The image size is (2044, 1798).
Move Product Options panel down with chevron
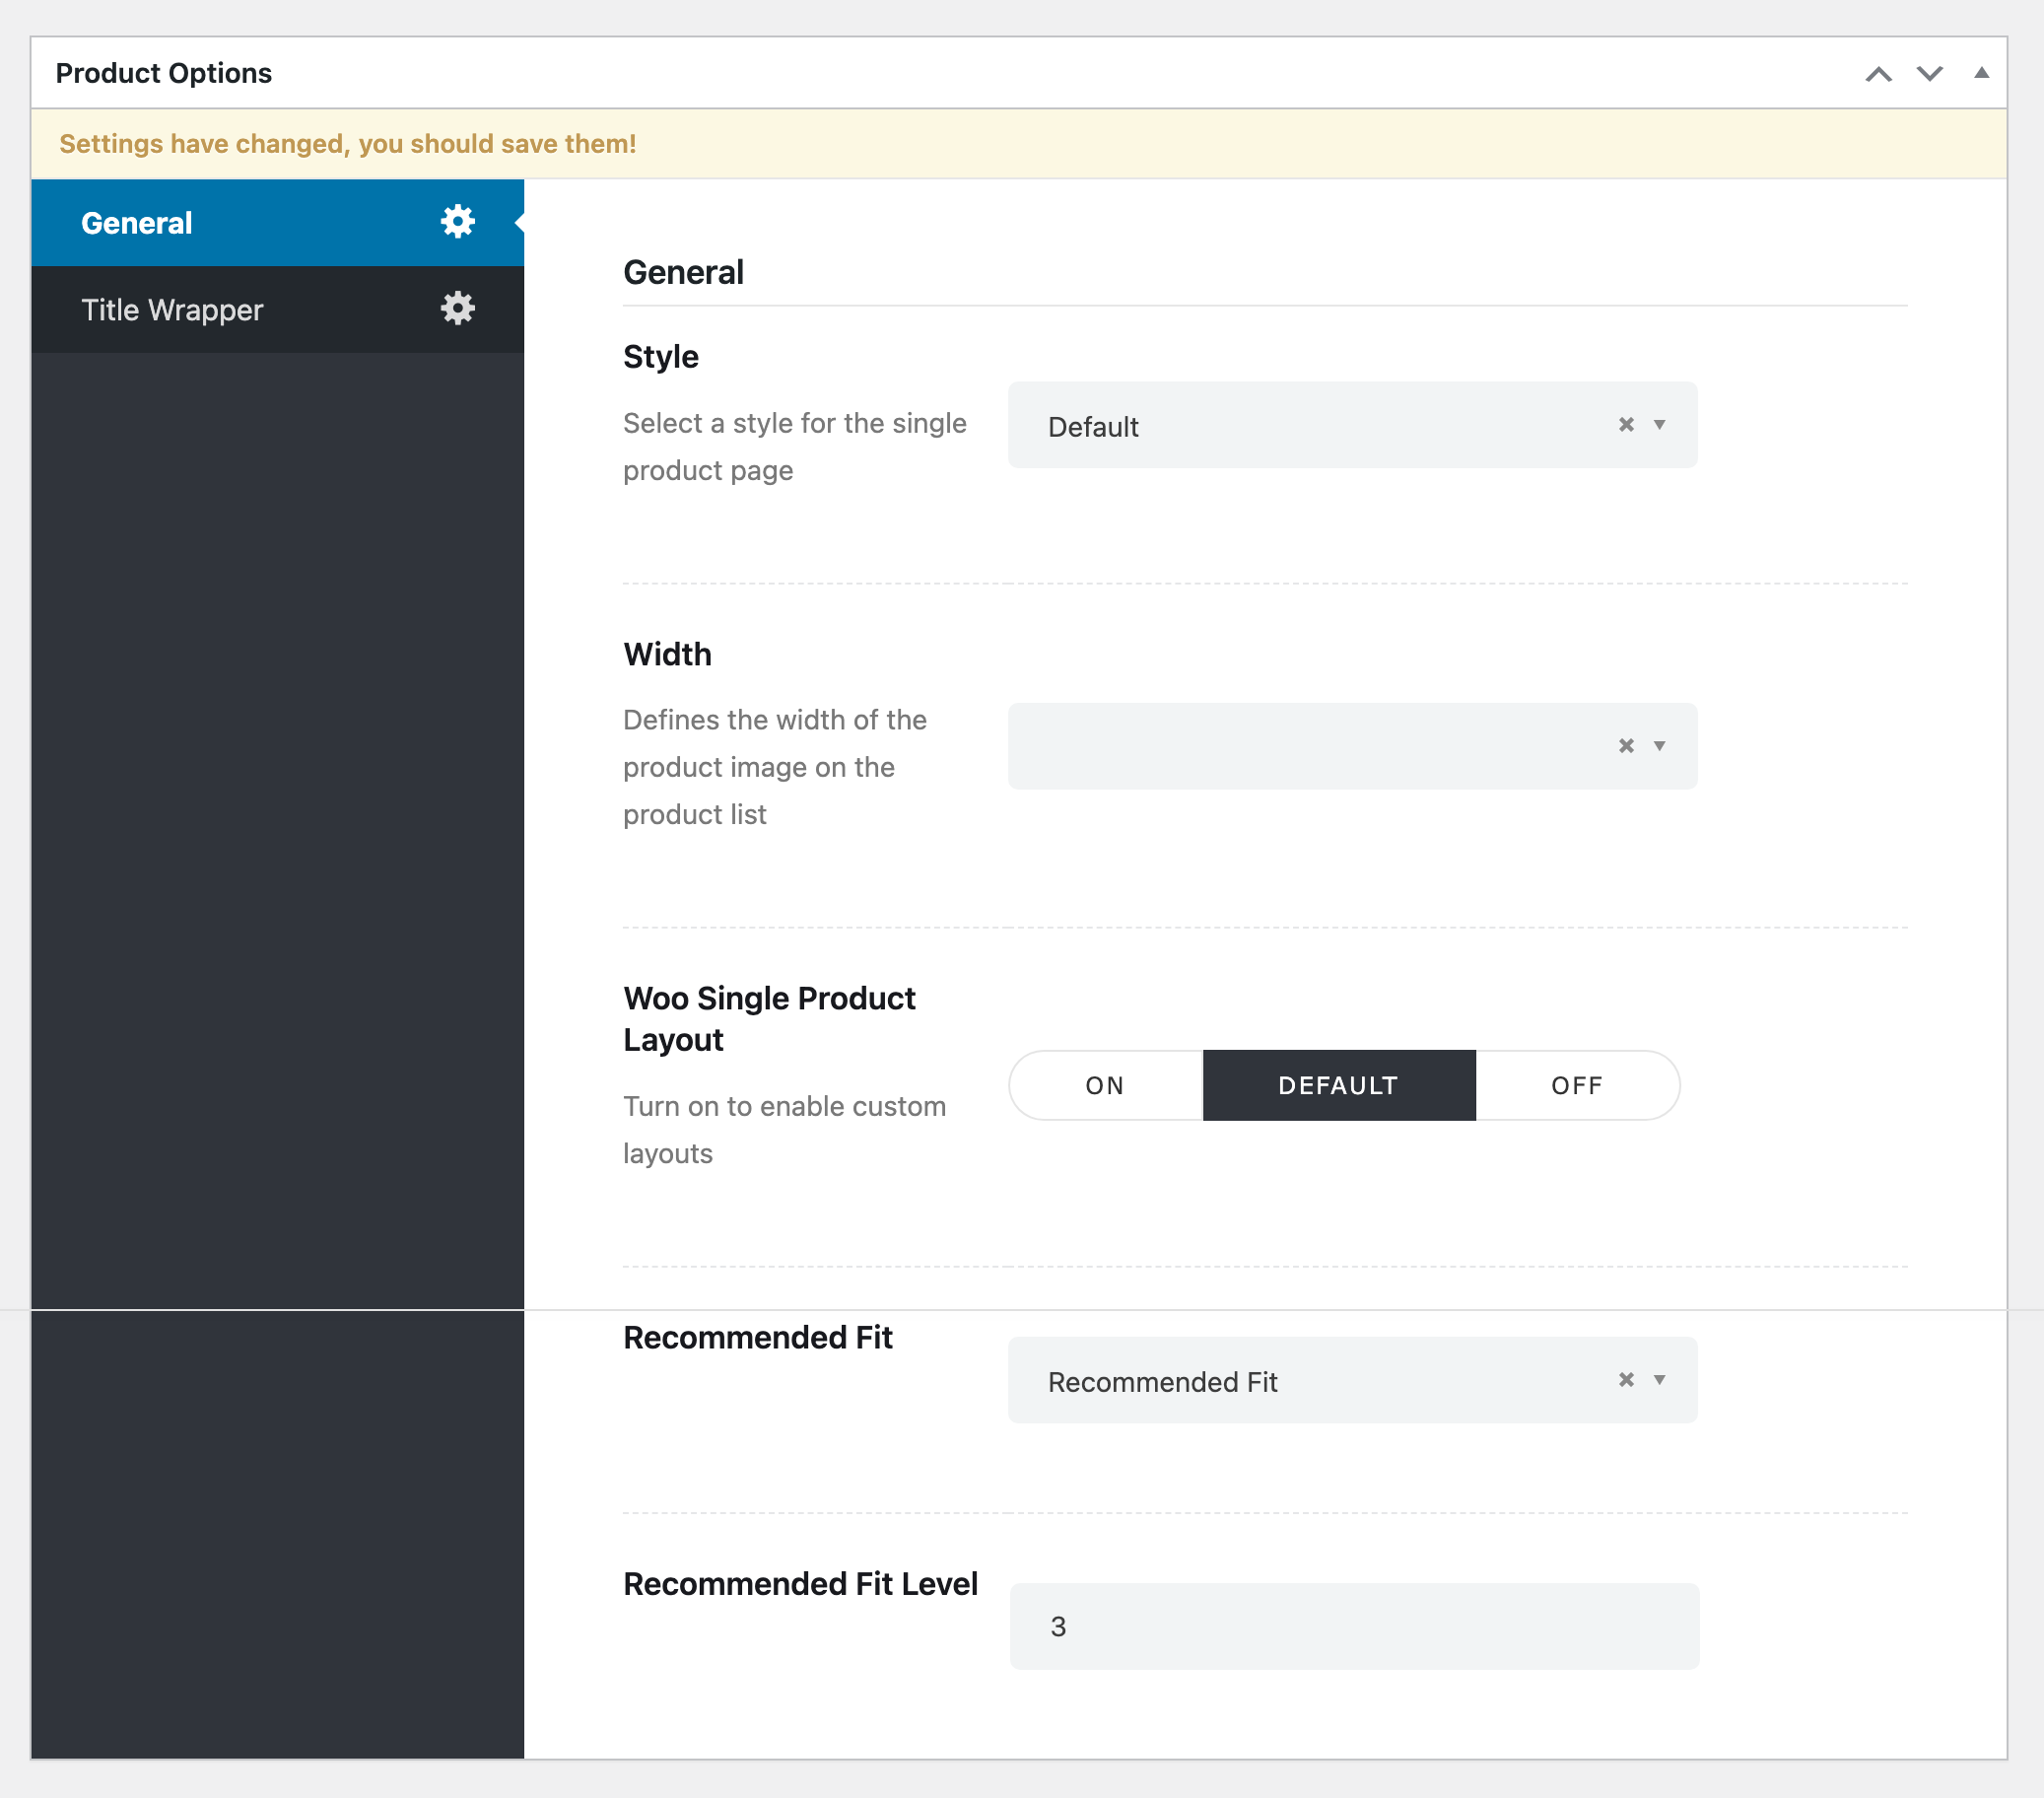[x=1929, y=74]
